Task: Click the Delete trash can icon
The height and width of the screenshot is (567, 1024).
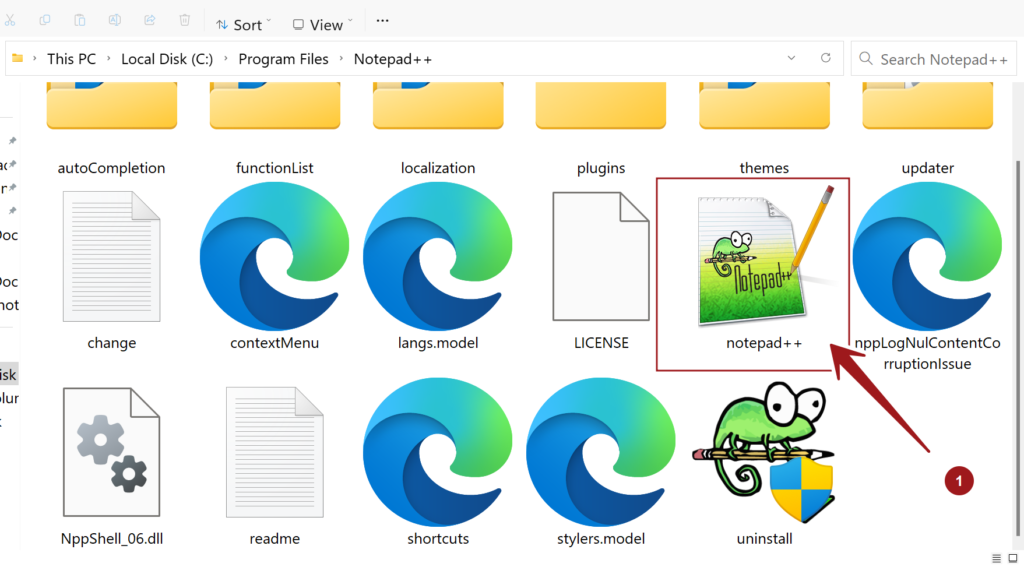Action: coord(184,21)
